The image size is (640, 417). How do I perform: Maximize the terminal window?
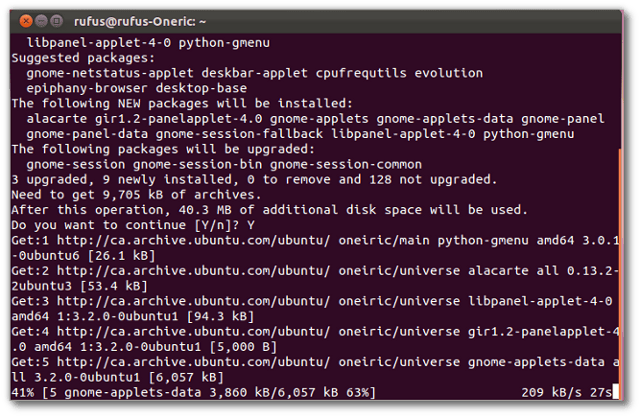point(57,21)
